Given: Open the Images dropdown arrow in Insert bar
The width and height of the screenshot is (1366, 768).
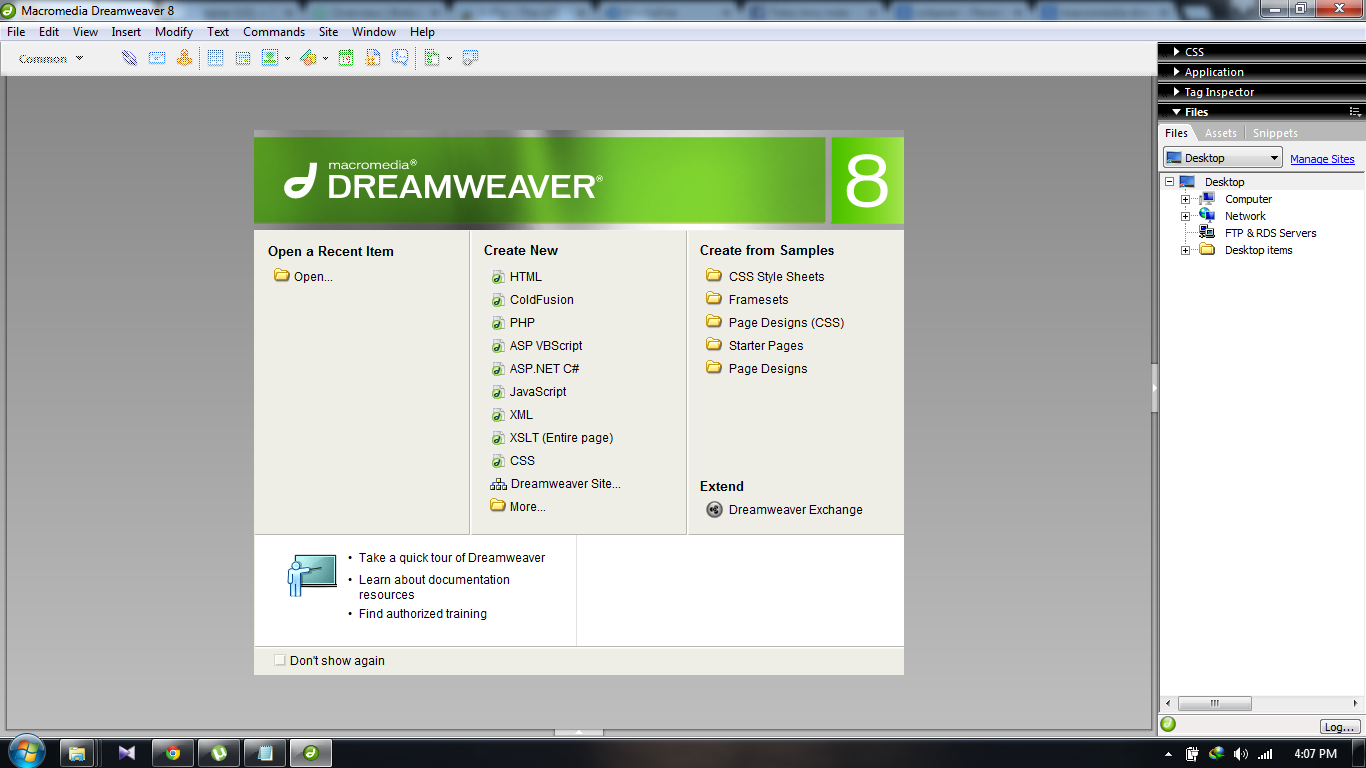Looking at the screenshot, I should coord(287,59).
